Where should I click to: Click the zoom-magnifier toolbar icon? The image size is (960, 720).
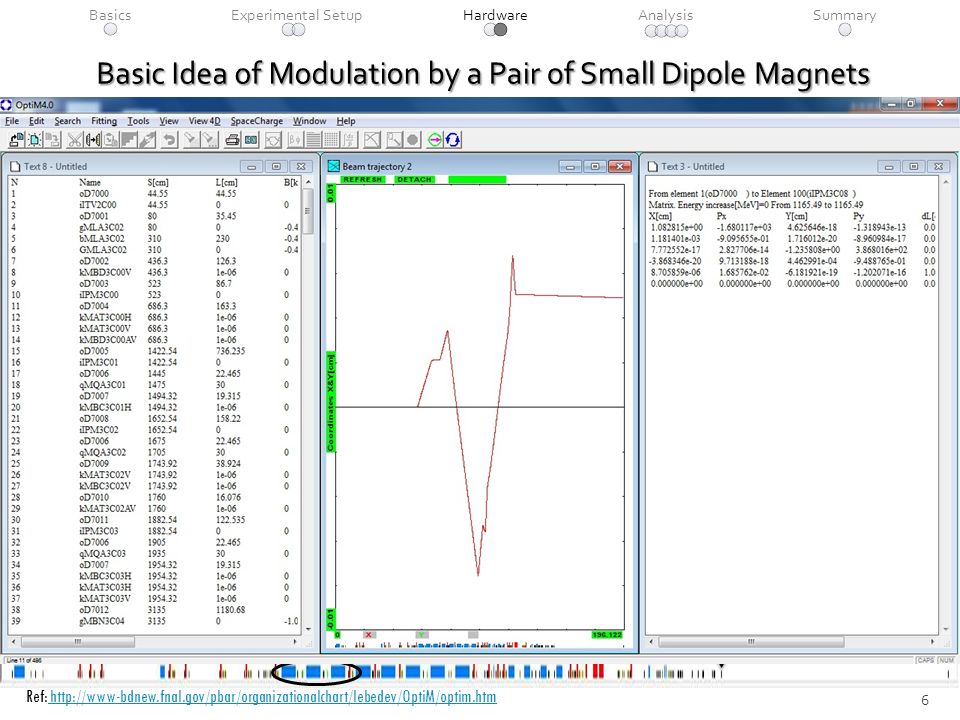(x=394, y=140)
